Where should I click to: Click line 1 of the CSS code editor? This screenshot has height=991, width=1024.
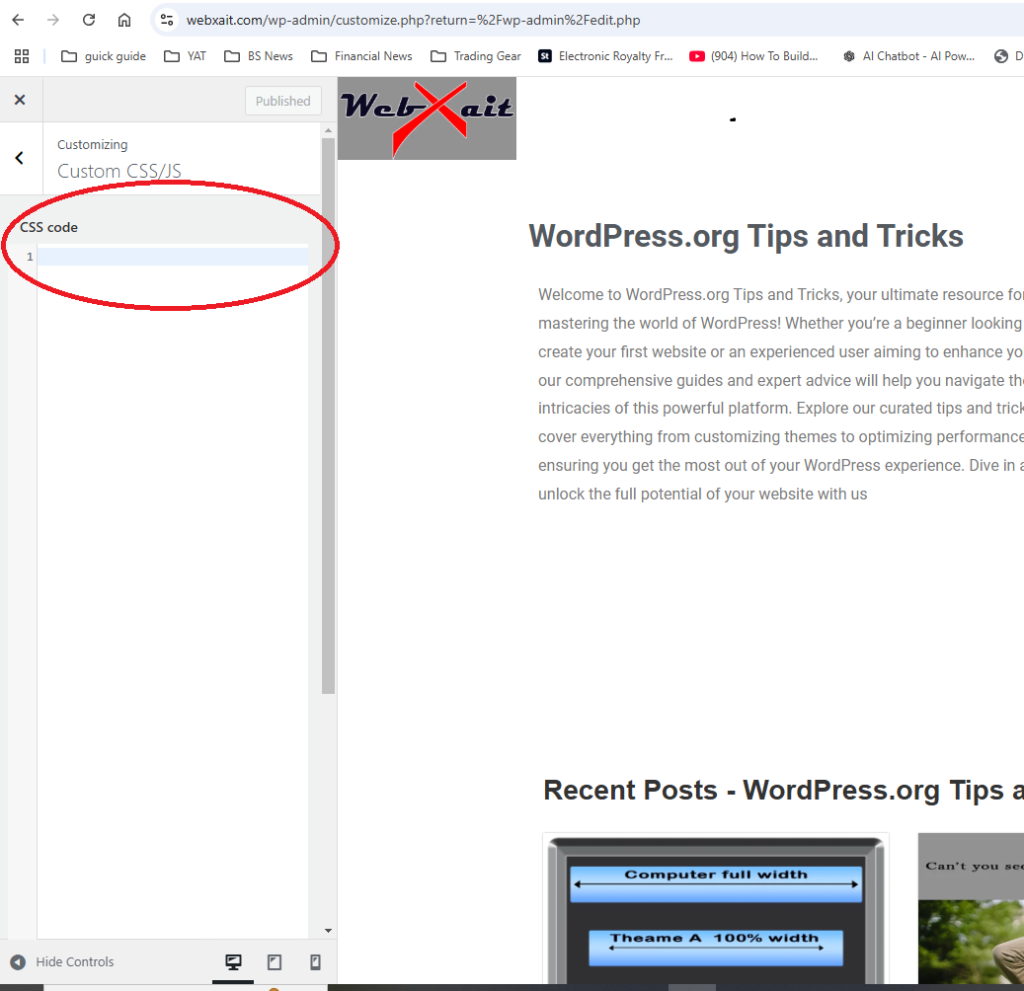pos(172,257)
